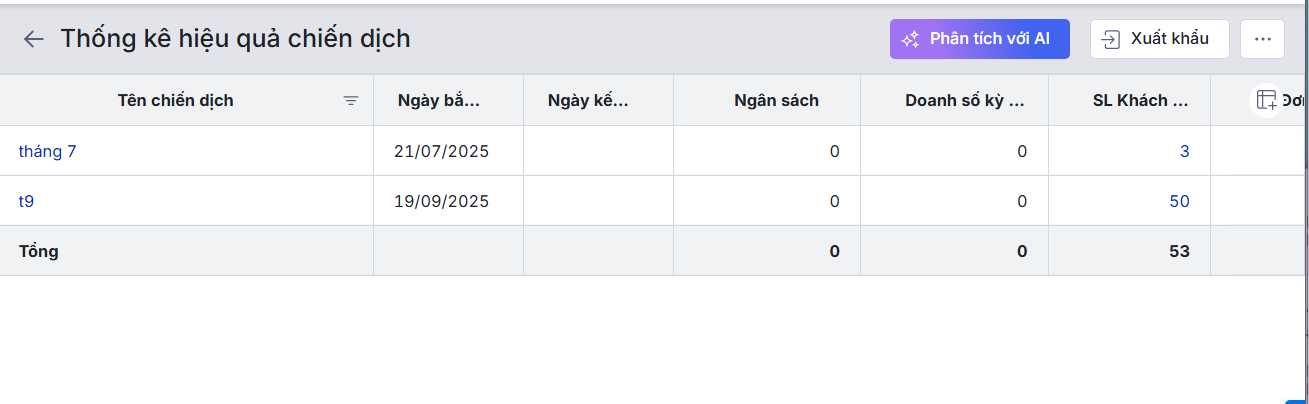
Task: Click the Tổng total row label
Action: coord(39,251)
